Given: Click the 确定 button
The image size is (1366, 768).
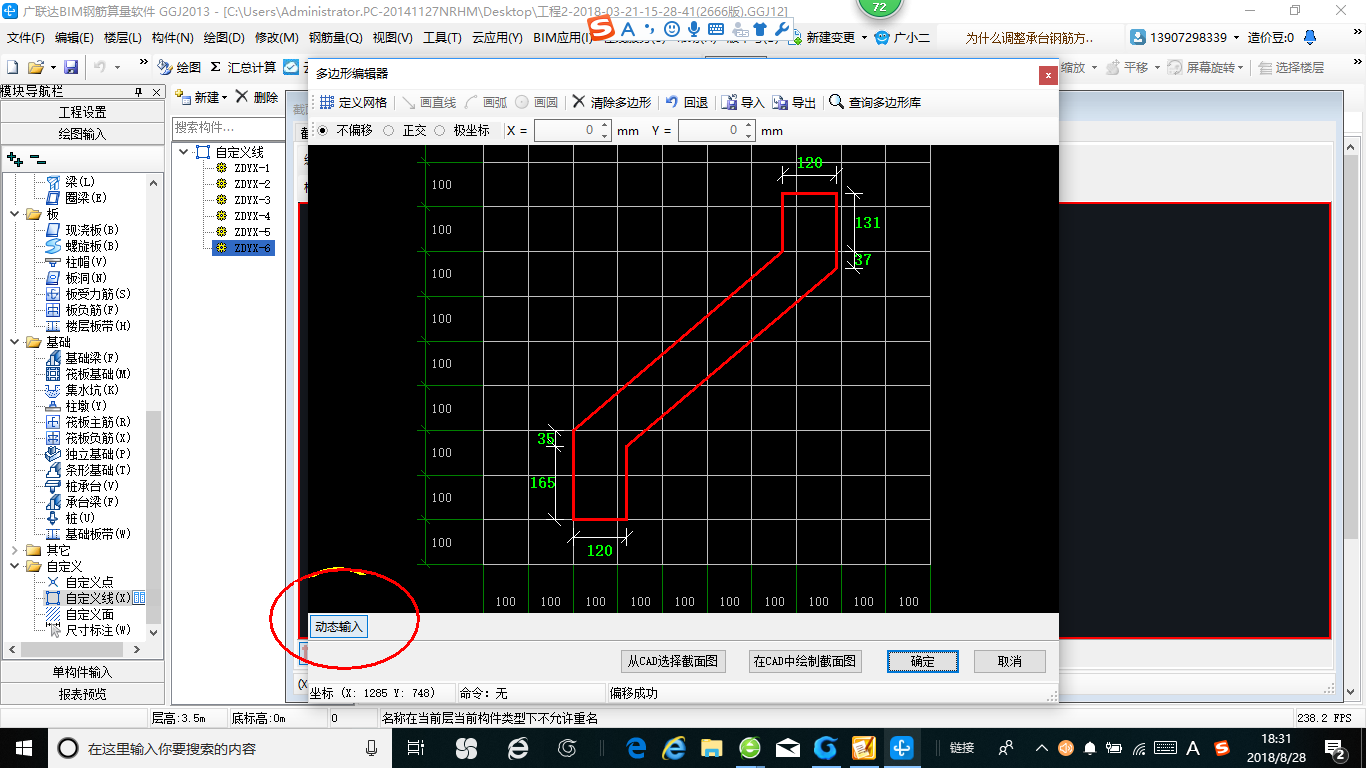Looking at the screenshot, I should [923, 661].
